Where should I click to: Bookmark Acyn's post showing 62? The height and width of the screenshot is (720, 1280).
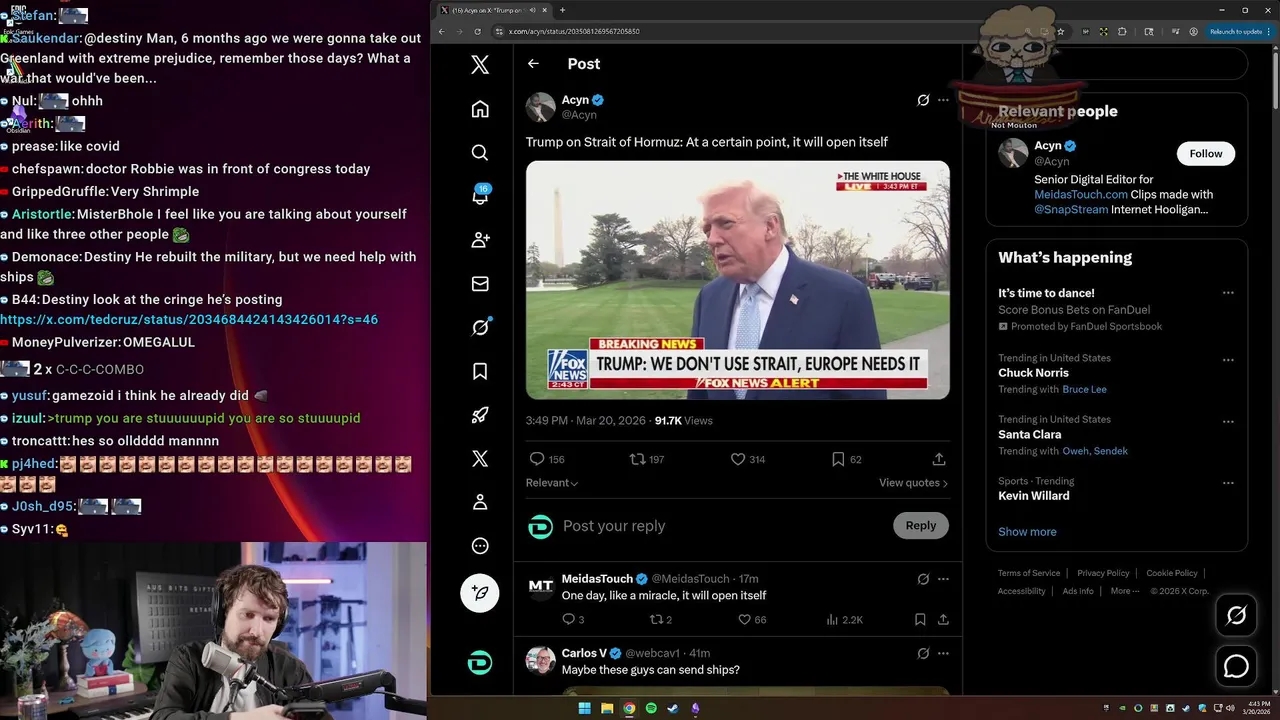(x=846, y=459)
